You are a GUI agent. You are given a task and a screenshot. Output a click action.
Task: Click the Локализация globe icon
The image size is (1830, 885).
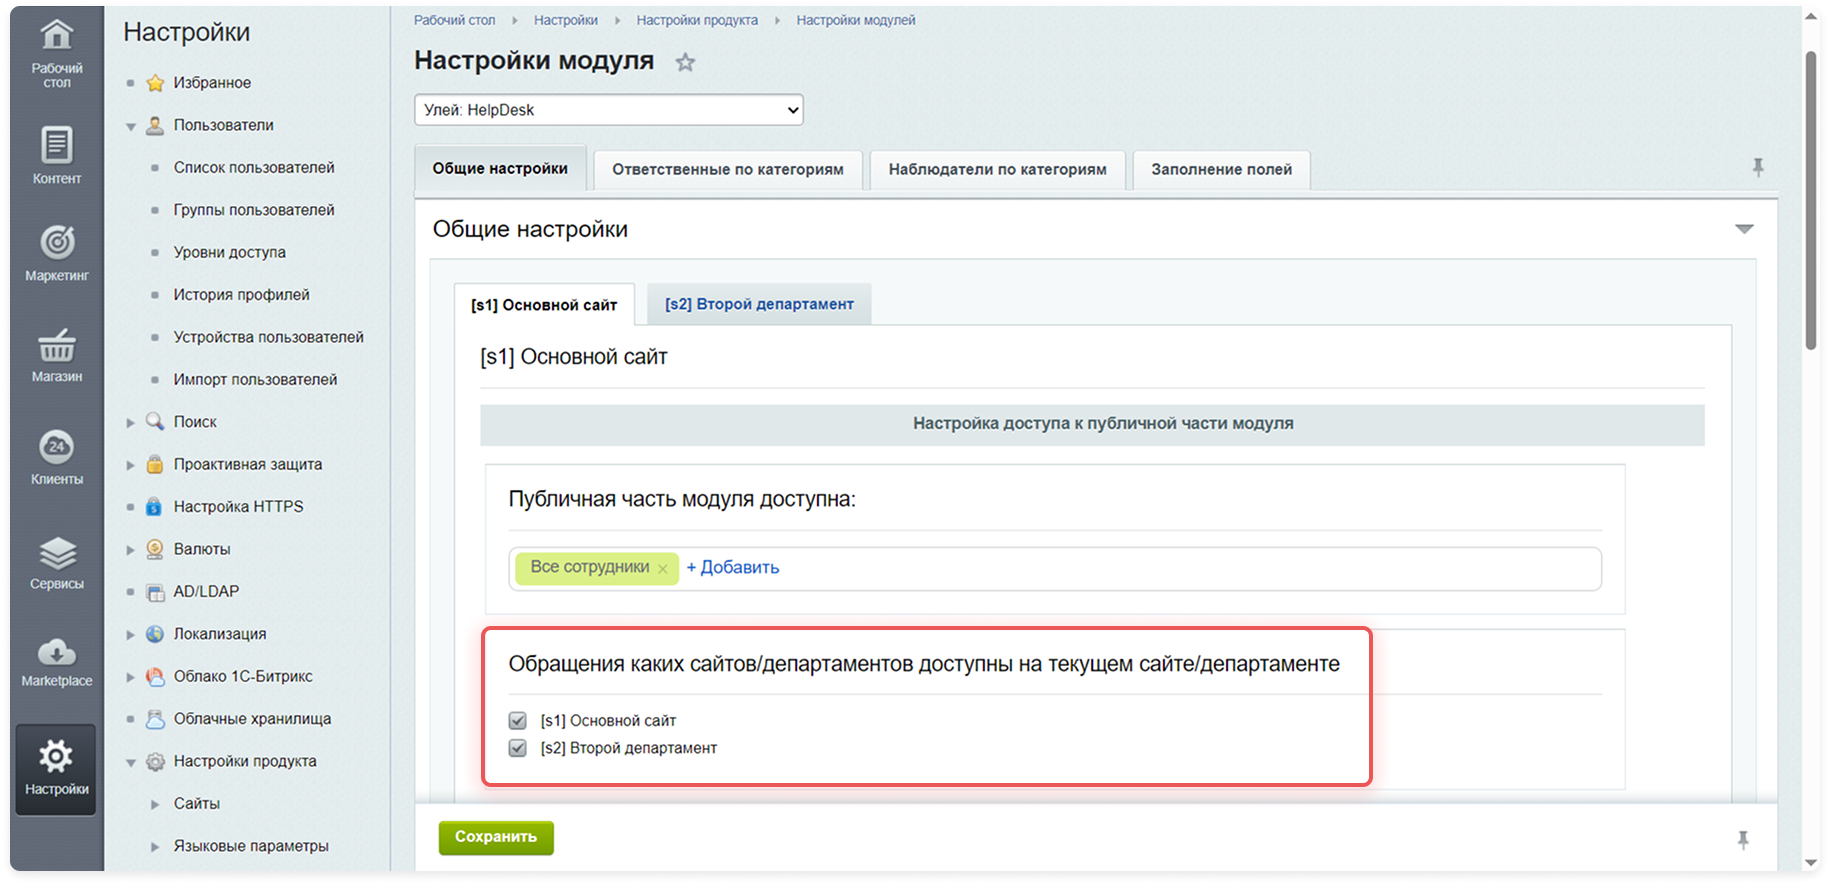pos(155,634)
